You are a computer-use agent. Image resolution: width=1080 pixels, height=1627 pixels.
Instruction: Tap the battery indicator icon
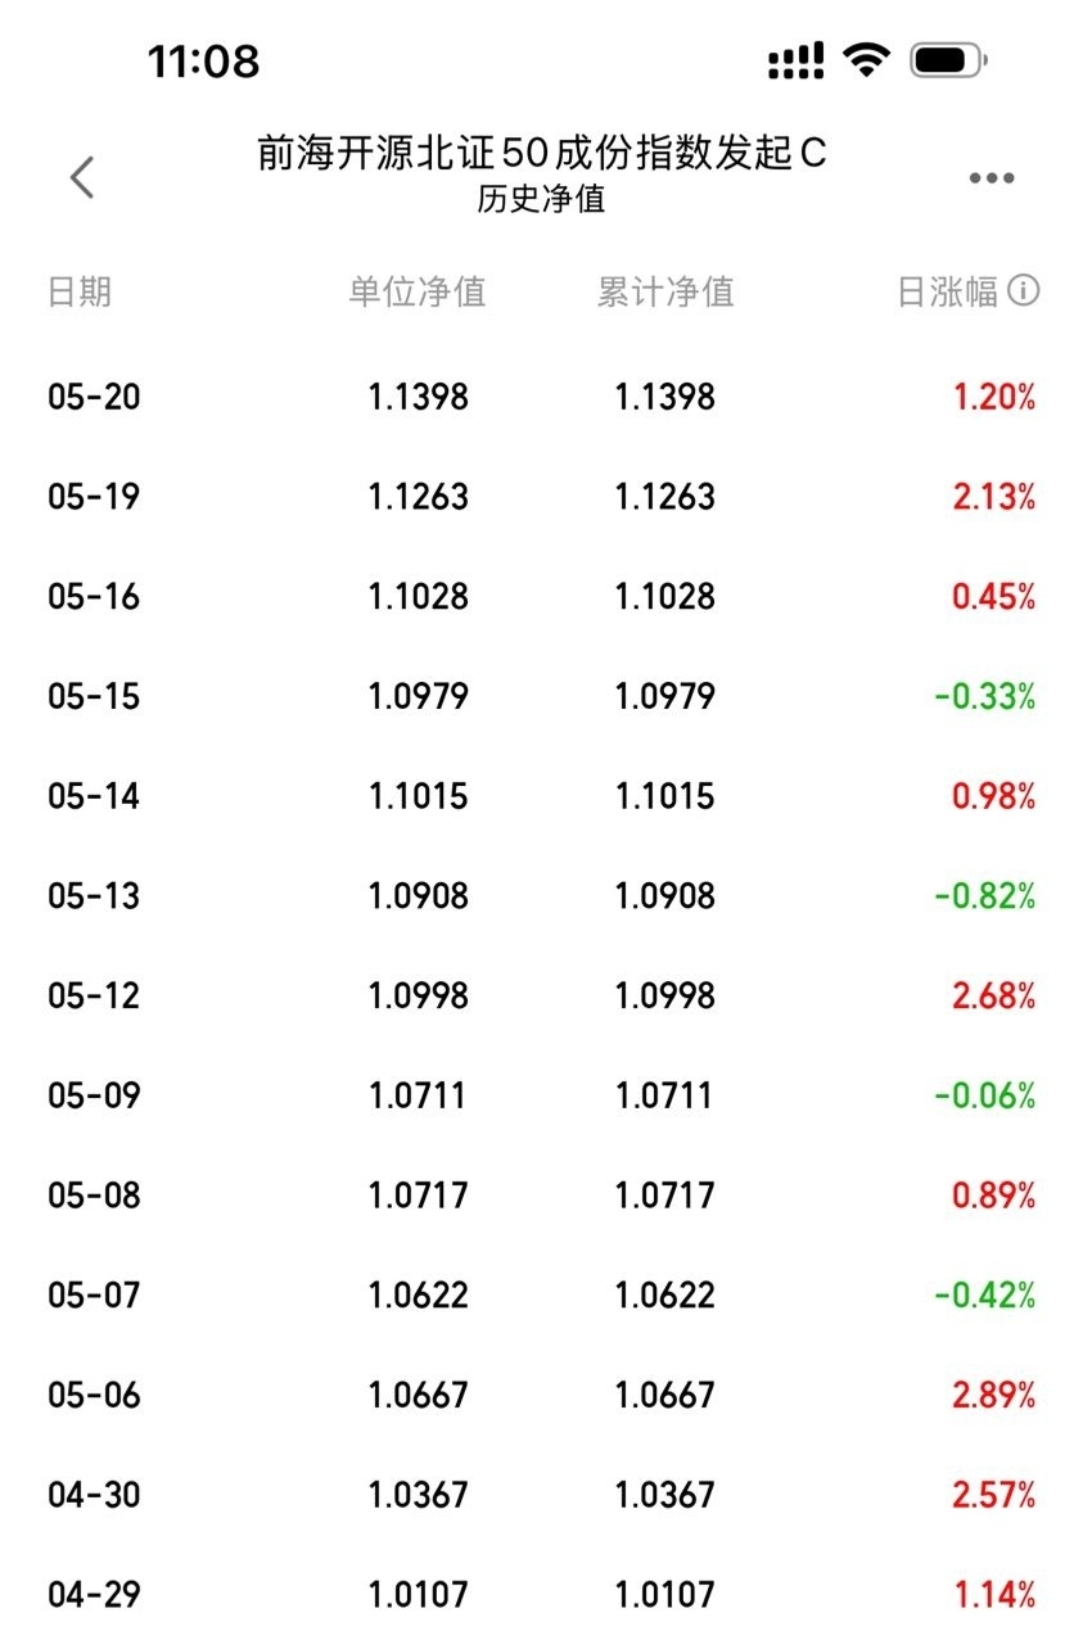[948, 60]
